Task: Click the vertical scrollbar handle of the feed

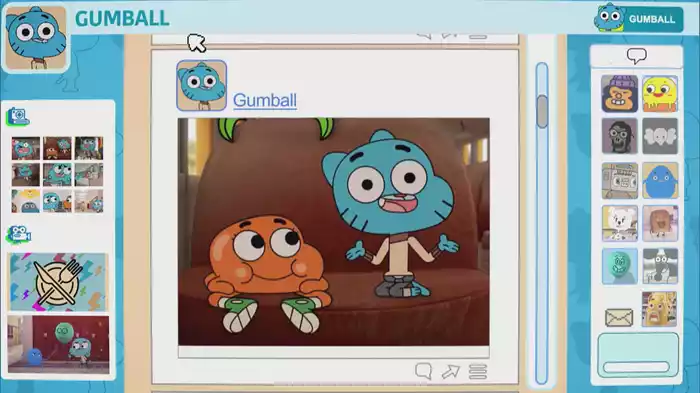Action: (x=542, y=112)
